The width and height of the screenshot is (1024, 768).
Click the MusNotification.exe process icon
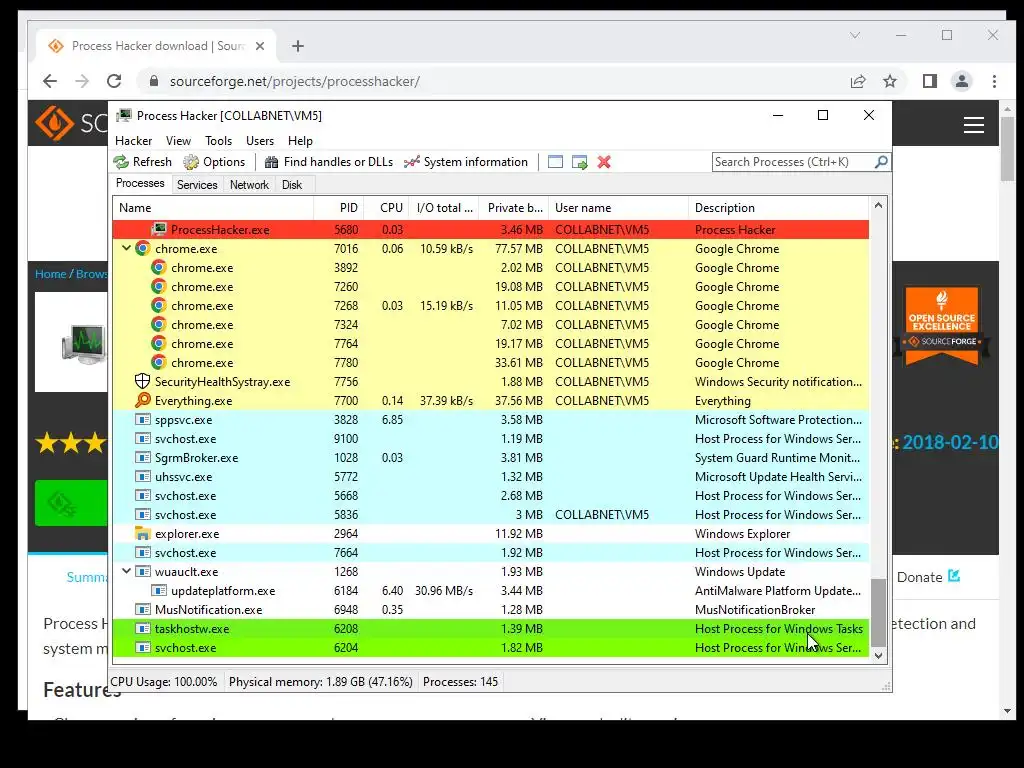(x=142, y=609)
